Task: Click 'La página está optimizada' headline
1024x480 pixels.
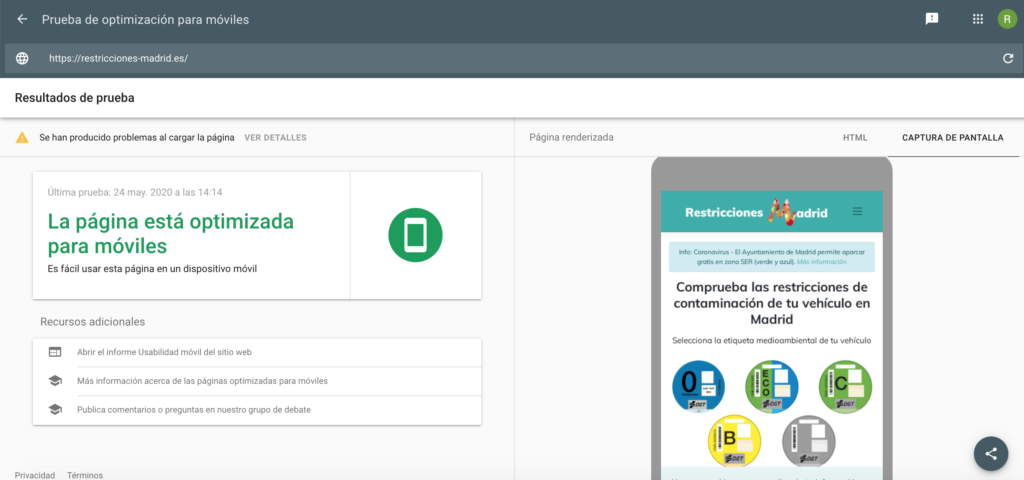Action: 170,234
